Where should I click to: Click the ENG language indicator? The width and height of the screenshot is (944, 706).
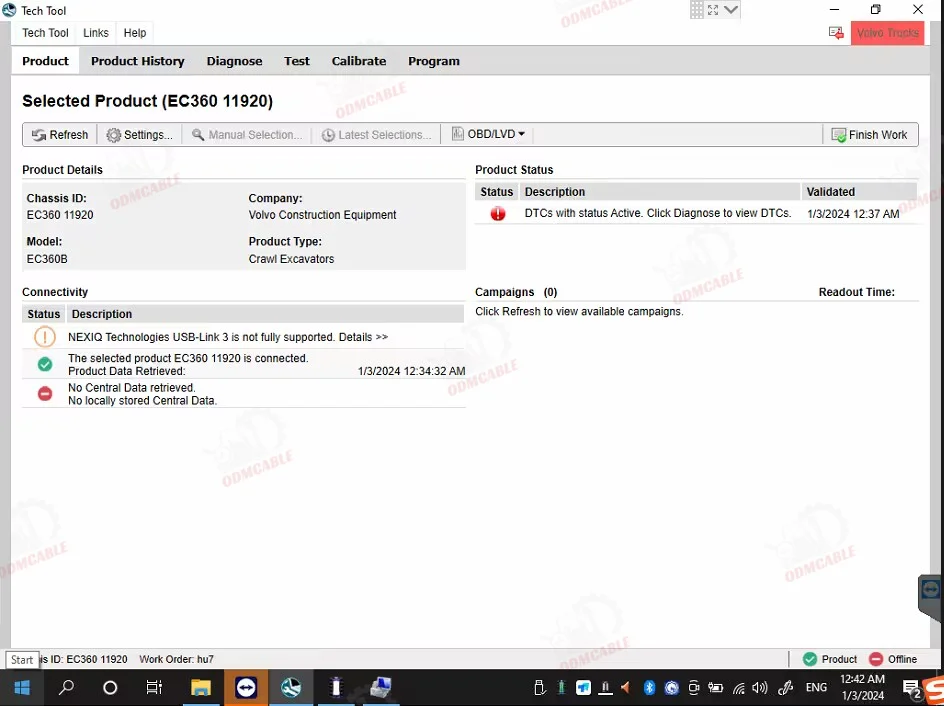816,687
